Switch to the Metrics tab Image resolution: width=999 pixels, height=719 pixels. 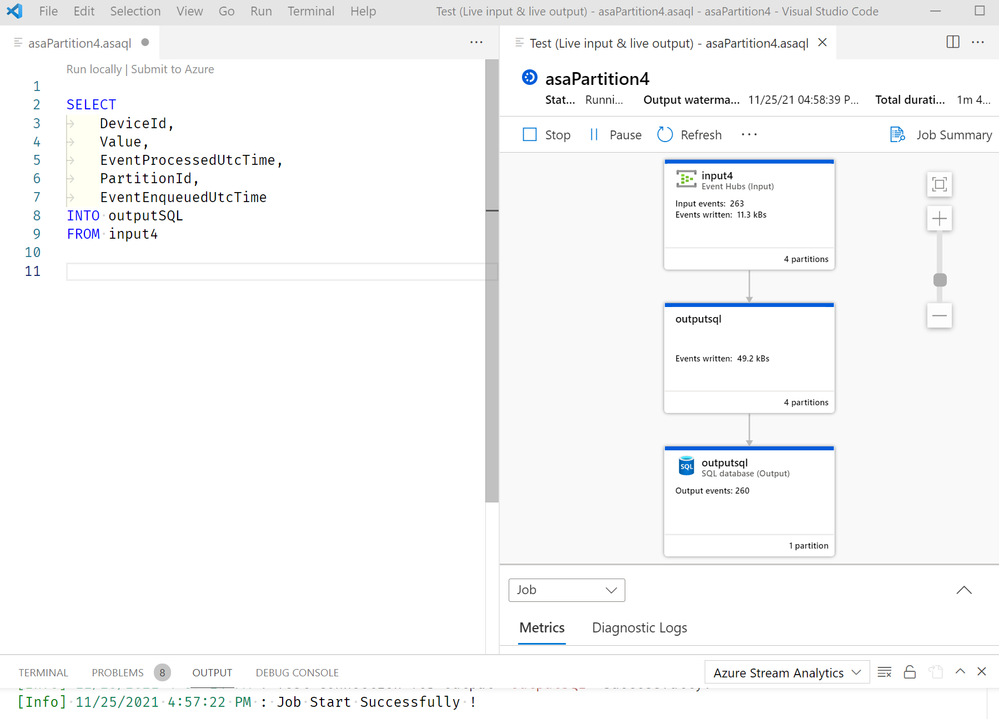tap(542, 628)
